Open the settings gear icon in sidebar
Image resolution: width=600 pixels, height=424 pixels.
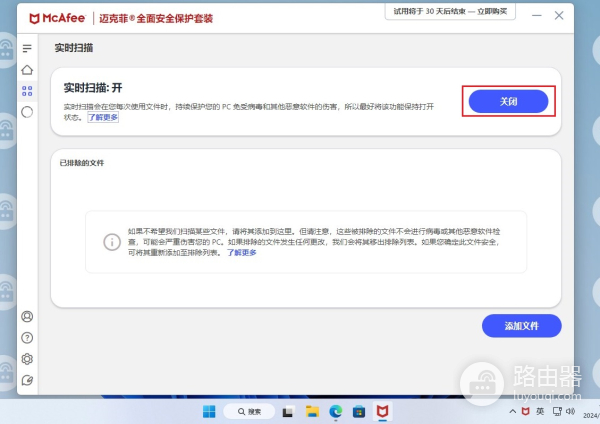[x=27, y=359]
